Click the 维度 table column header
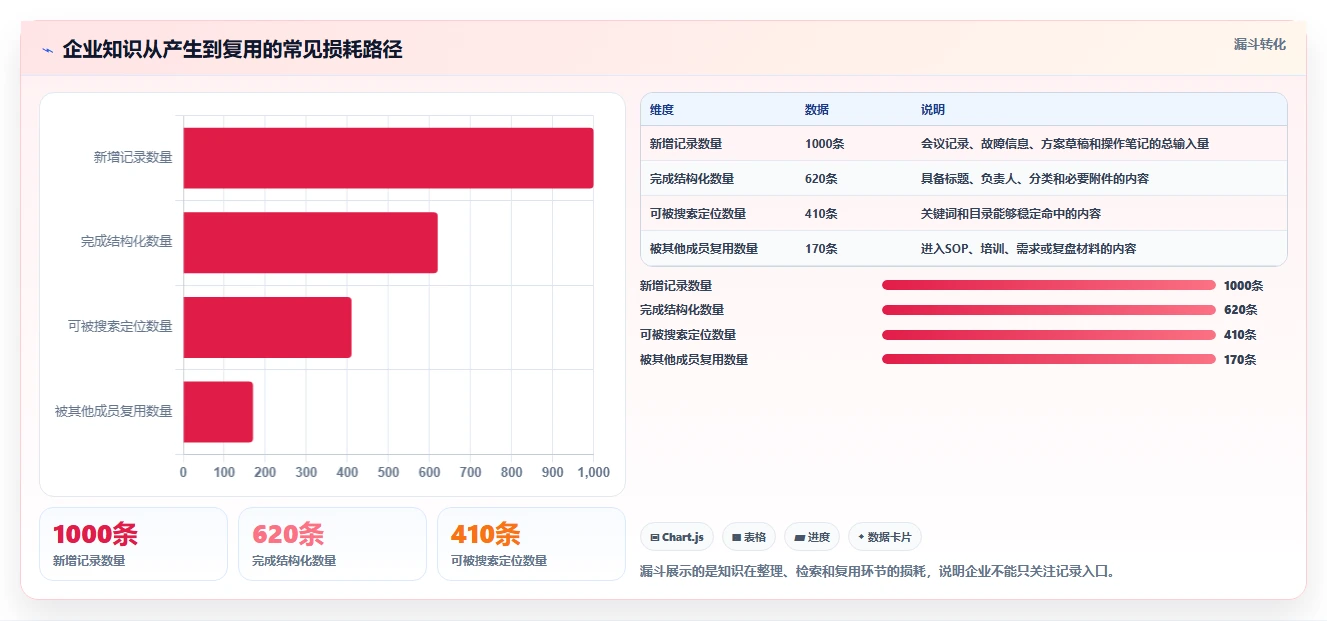The height and width of the screenshot is (621, 1327). tap(662, 110)
